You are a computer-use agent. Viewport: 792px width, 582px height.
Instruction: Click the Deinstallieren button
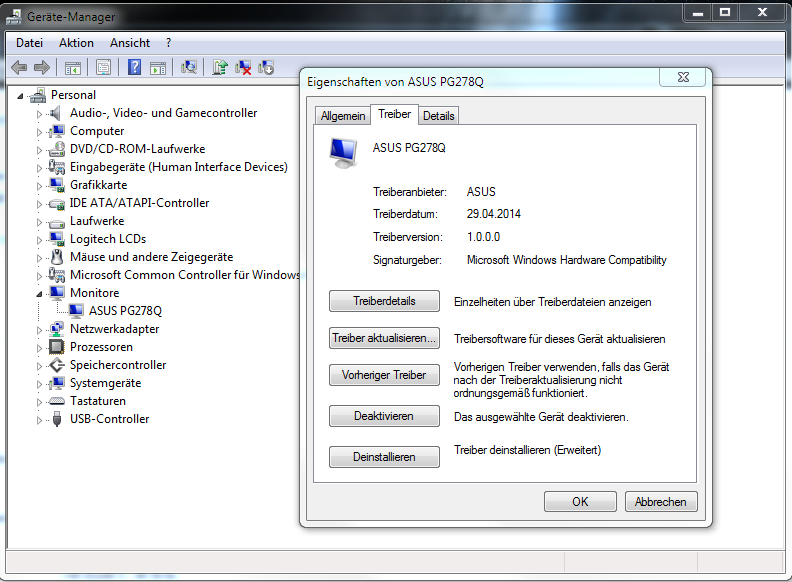tap(384, 457)
